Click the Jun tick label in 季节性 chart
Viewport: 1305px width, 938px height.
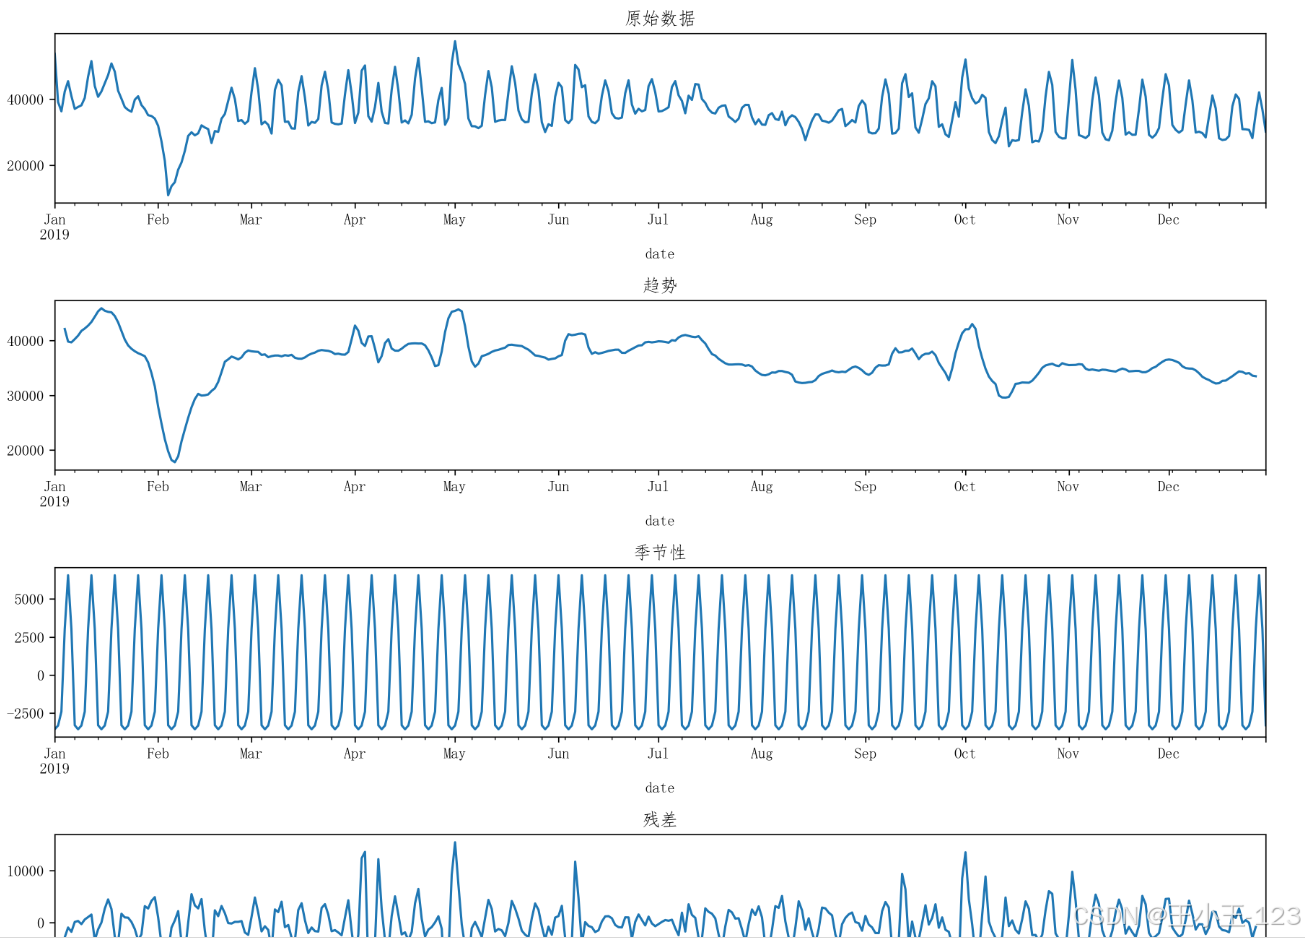click(558, 754)
